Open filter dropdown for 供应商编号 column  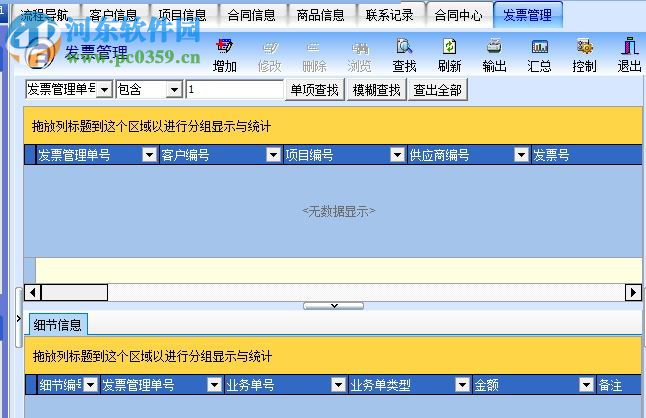(521, 155)
